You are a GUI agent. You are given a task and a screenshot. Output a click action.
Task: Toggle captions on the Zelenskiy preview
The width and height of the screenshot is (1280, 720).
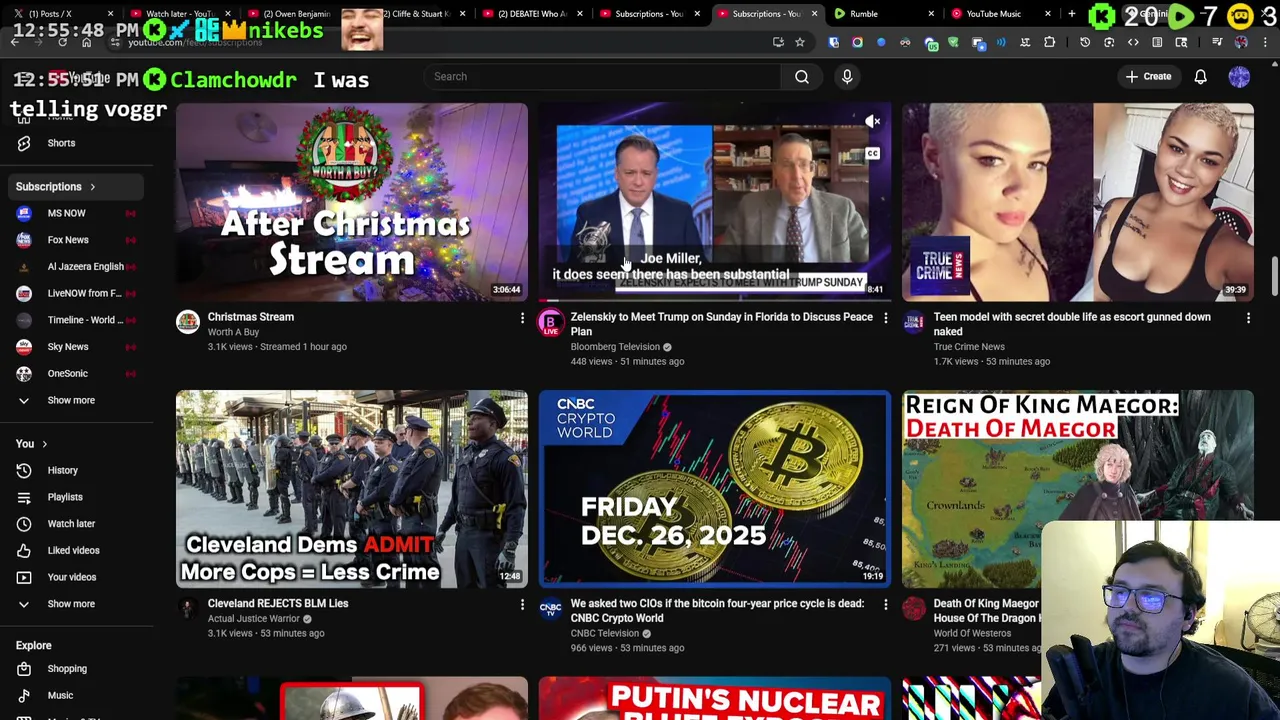point(873,154)
